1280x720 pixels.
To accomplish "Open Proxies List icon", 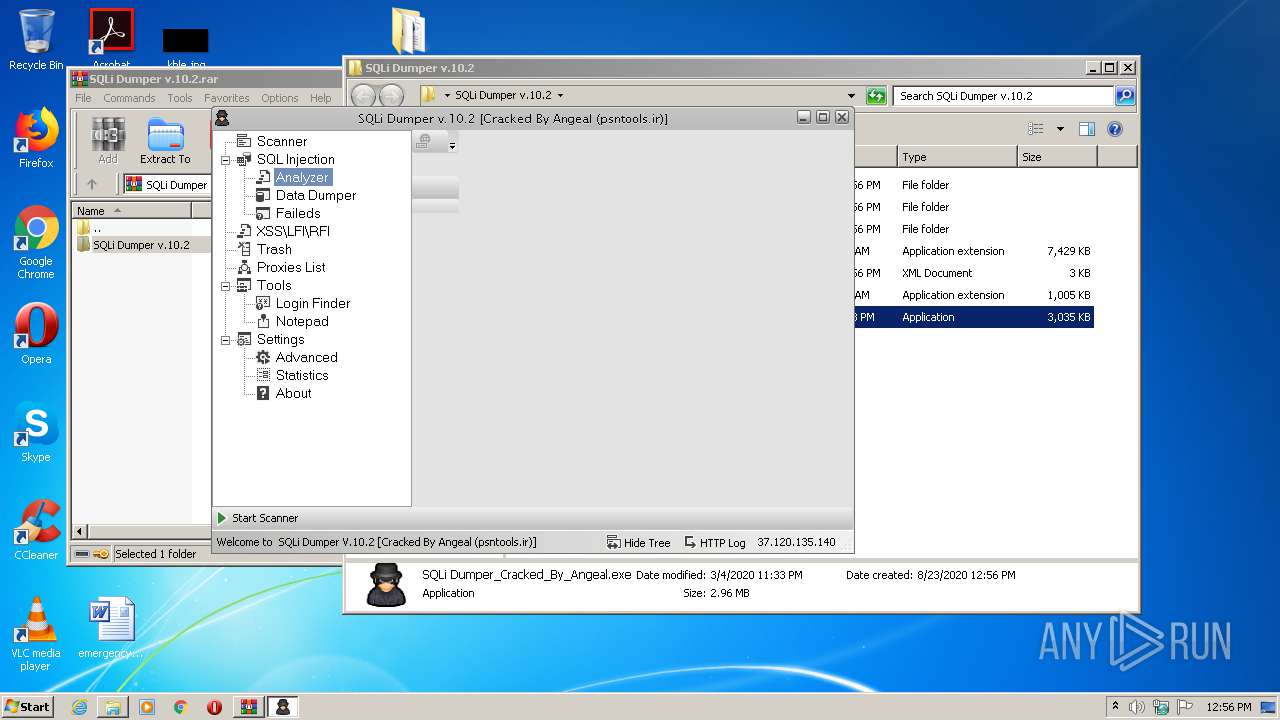I will [x=244, y=267].
